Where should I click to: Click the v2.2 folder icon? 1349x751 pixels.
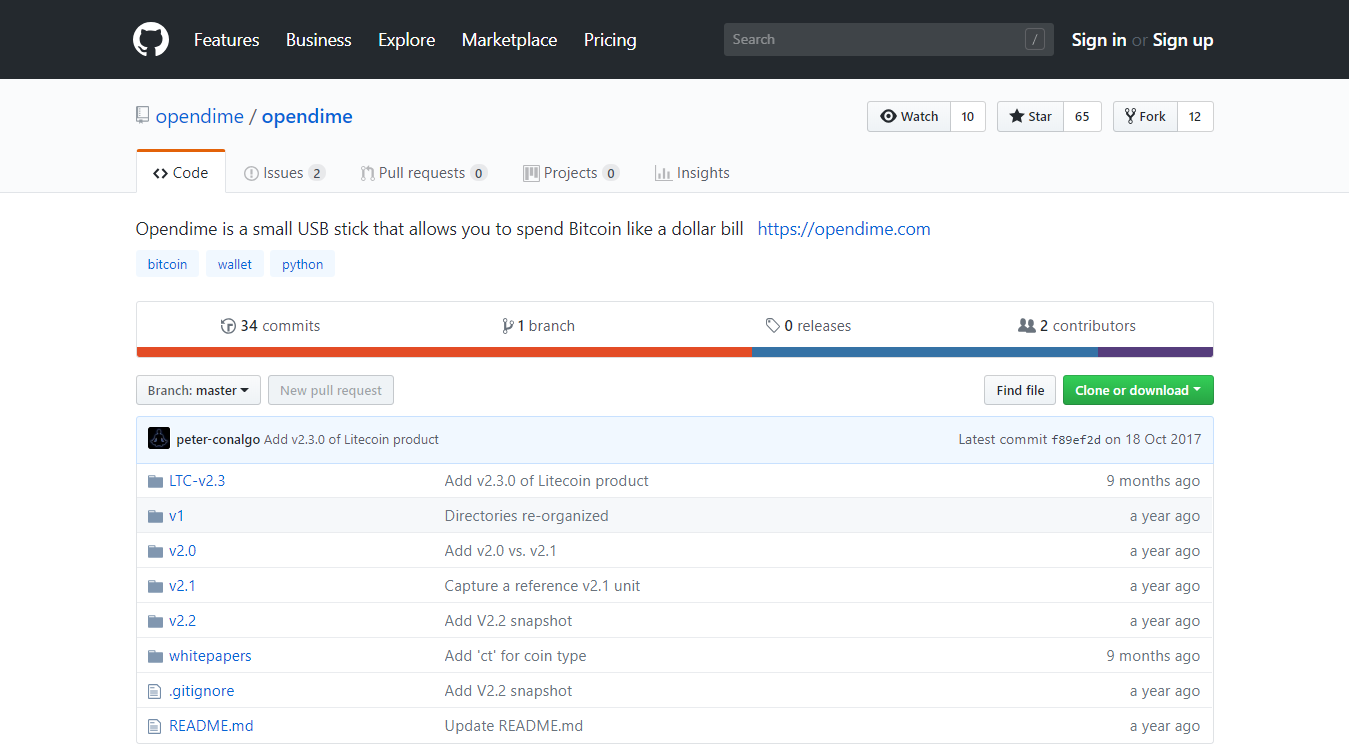point(155,621)
